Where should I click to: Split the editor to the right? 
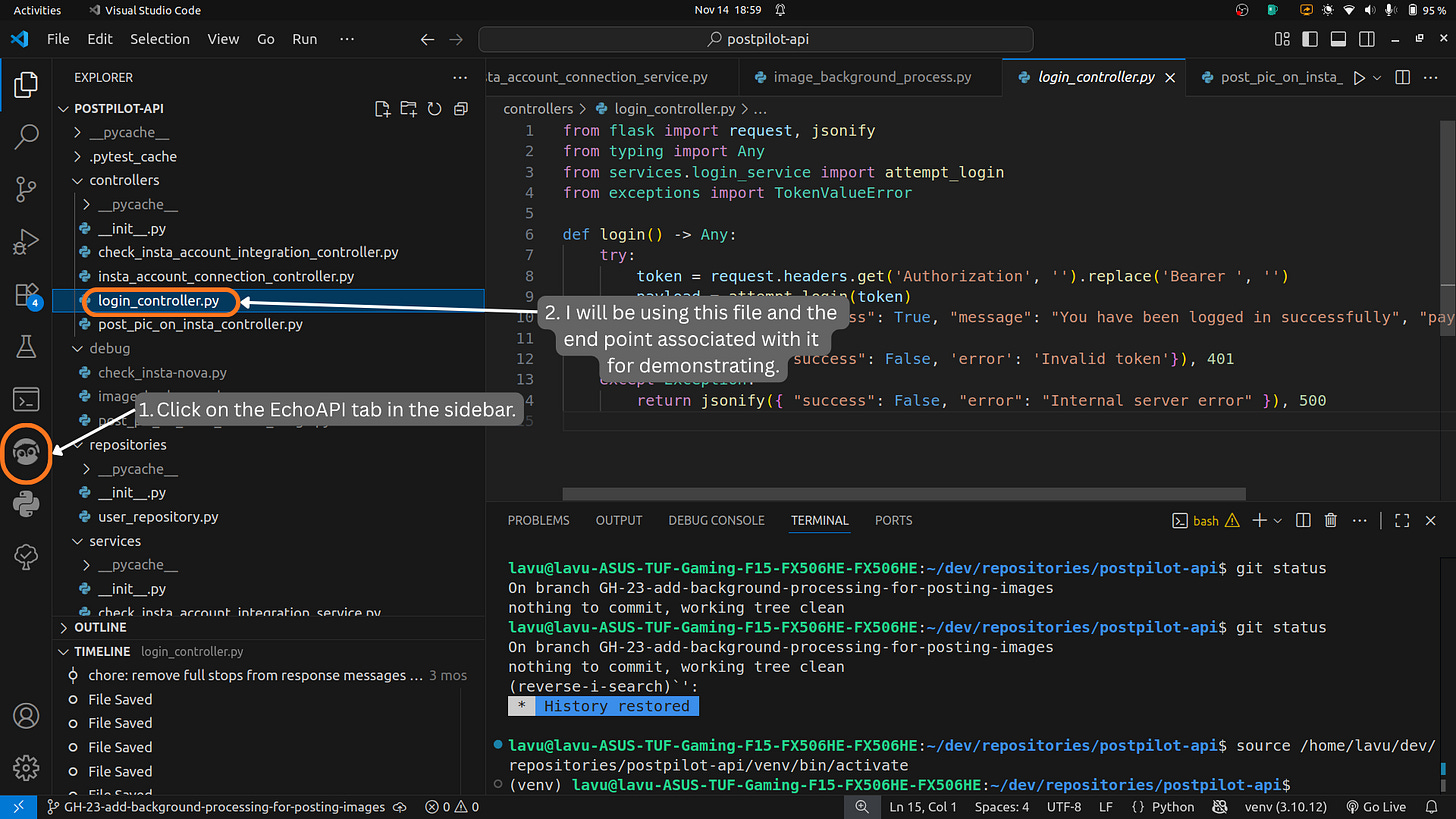click(1402, 77)
